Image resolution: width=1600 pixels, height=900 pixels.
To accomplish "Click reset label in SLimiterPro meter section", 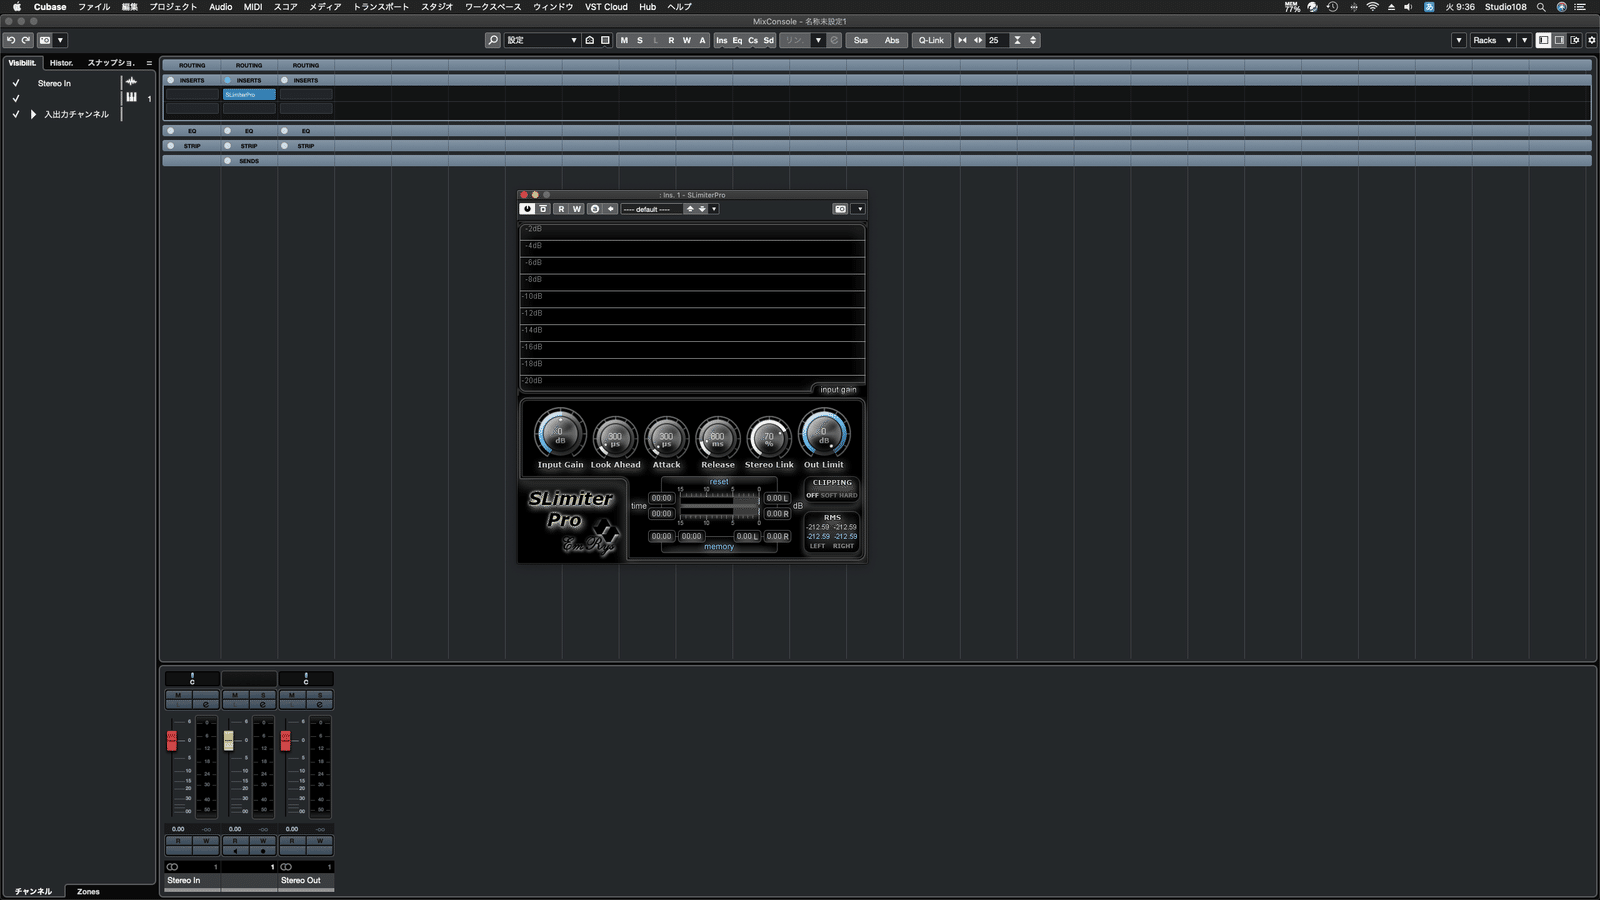I will click(719, 482).
